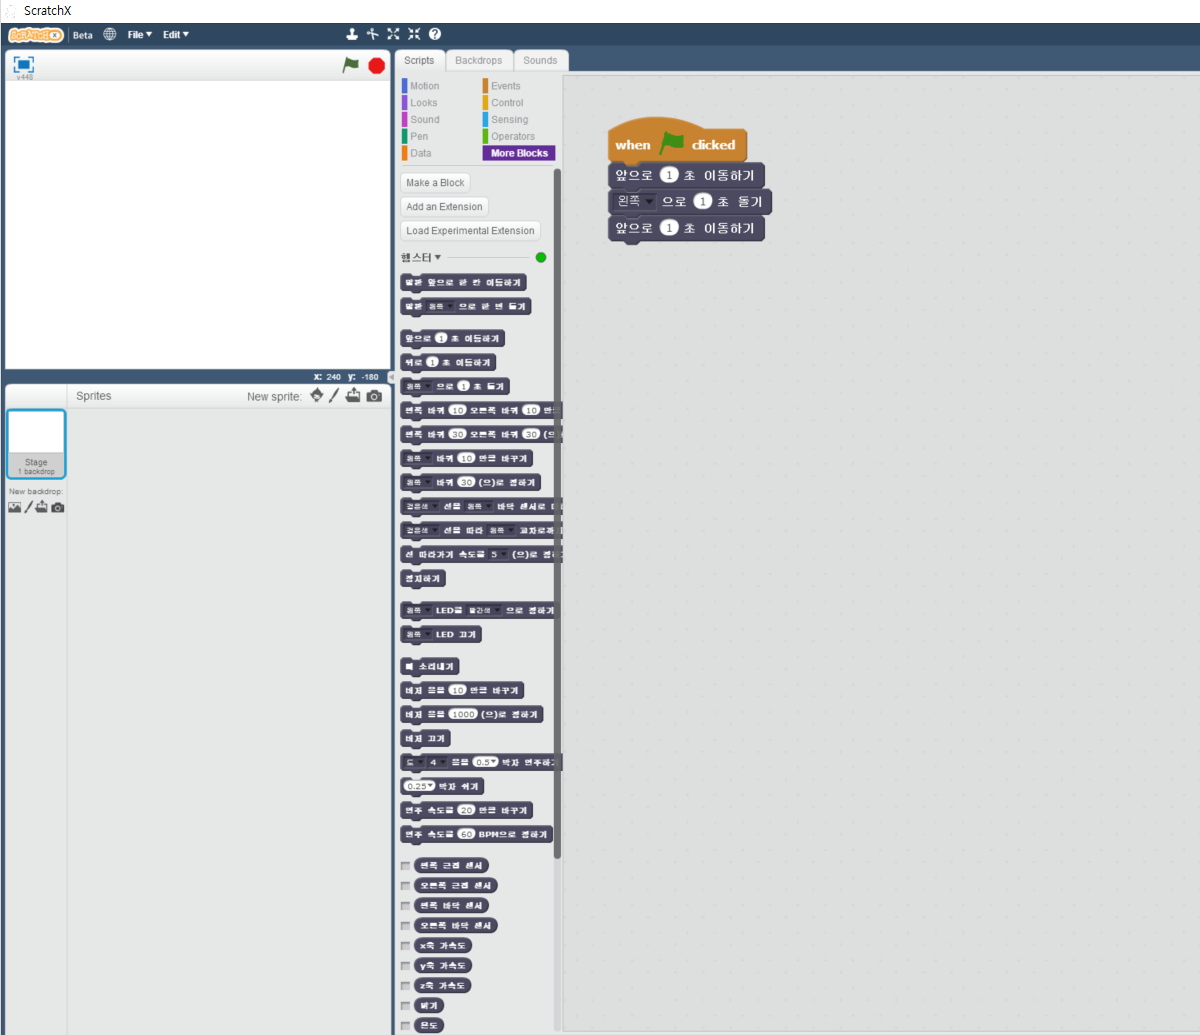Open direction dropdown in 말판 turn block
Image resolution: width=1200 pixels, height=1035 pixels.
(x=440, y=306)
